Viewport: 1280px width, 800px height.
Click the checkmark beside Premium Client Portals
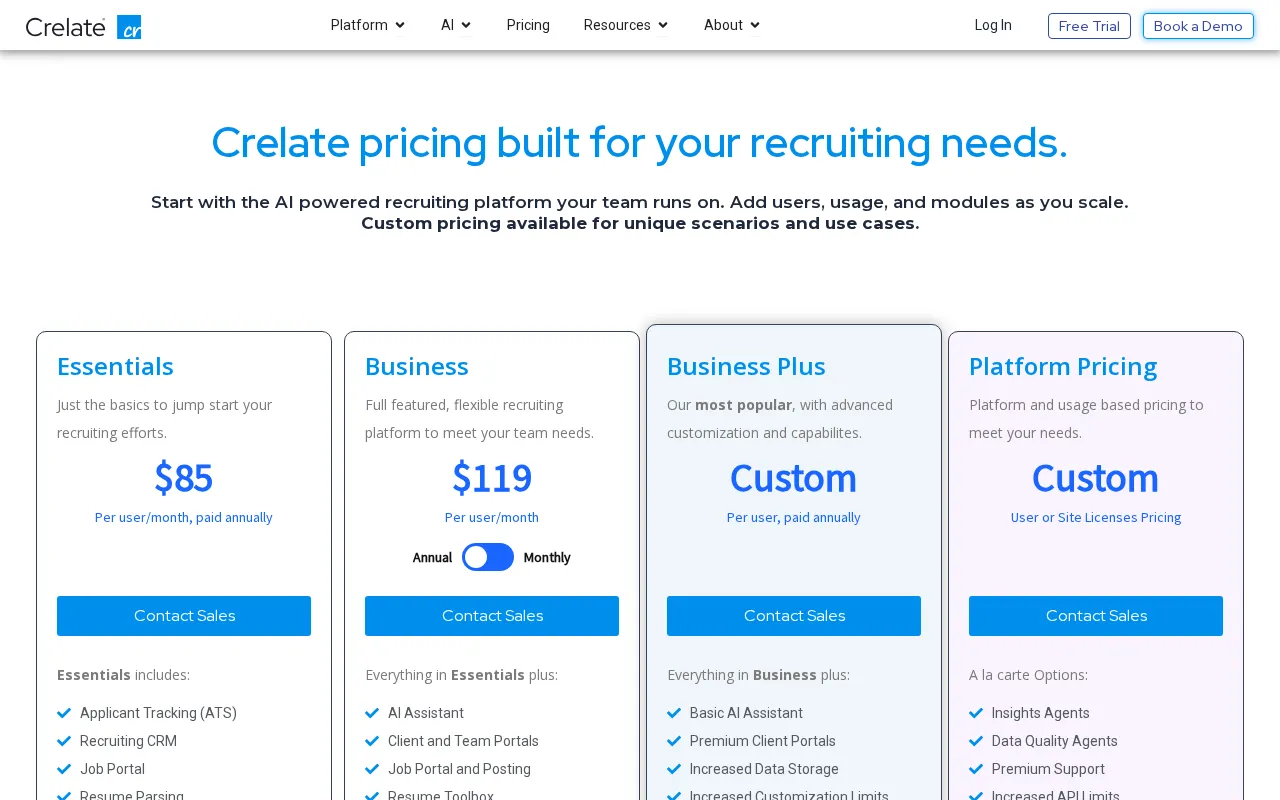click(674, 741)
